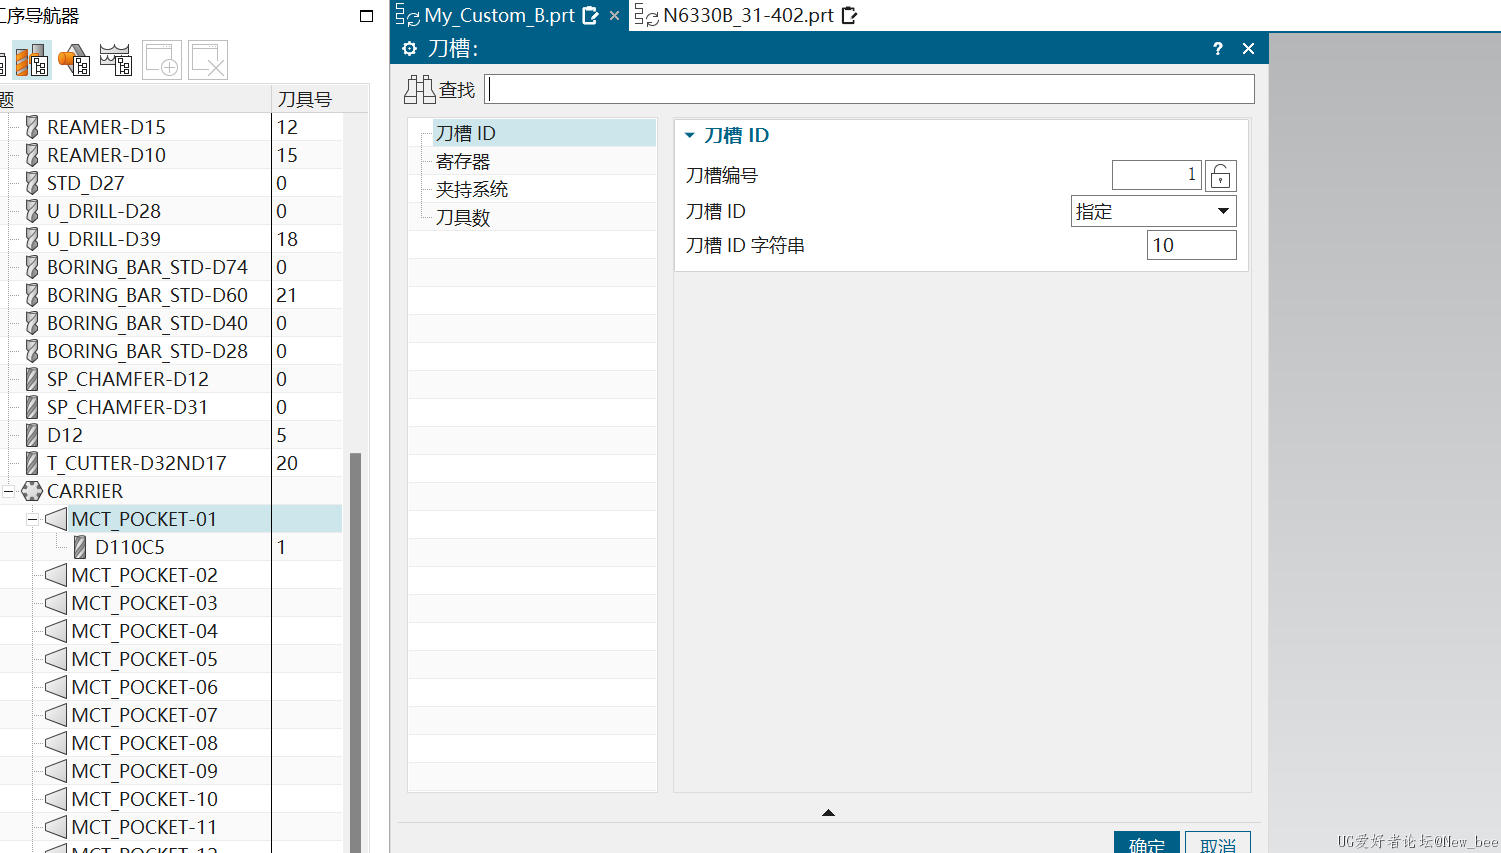Viewport: 1501px width, 853px height.
Task: Select MCT_POCKET-09 in the tree
Action: click(144, 771)
